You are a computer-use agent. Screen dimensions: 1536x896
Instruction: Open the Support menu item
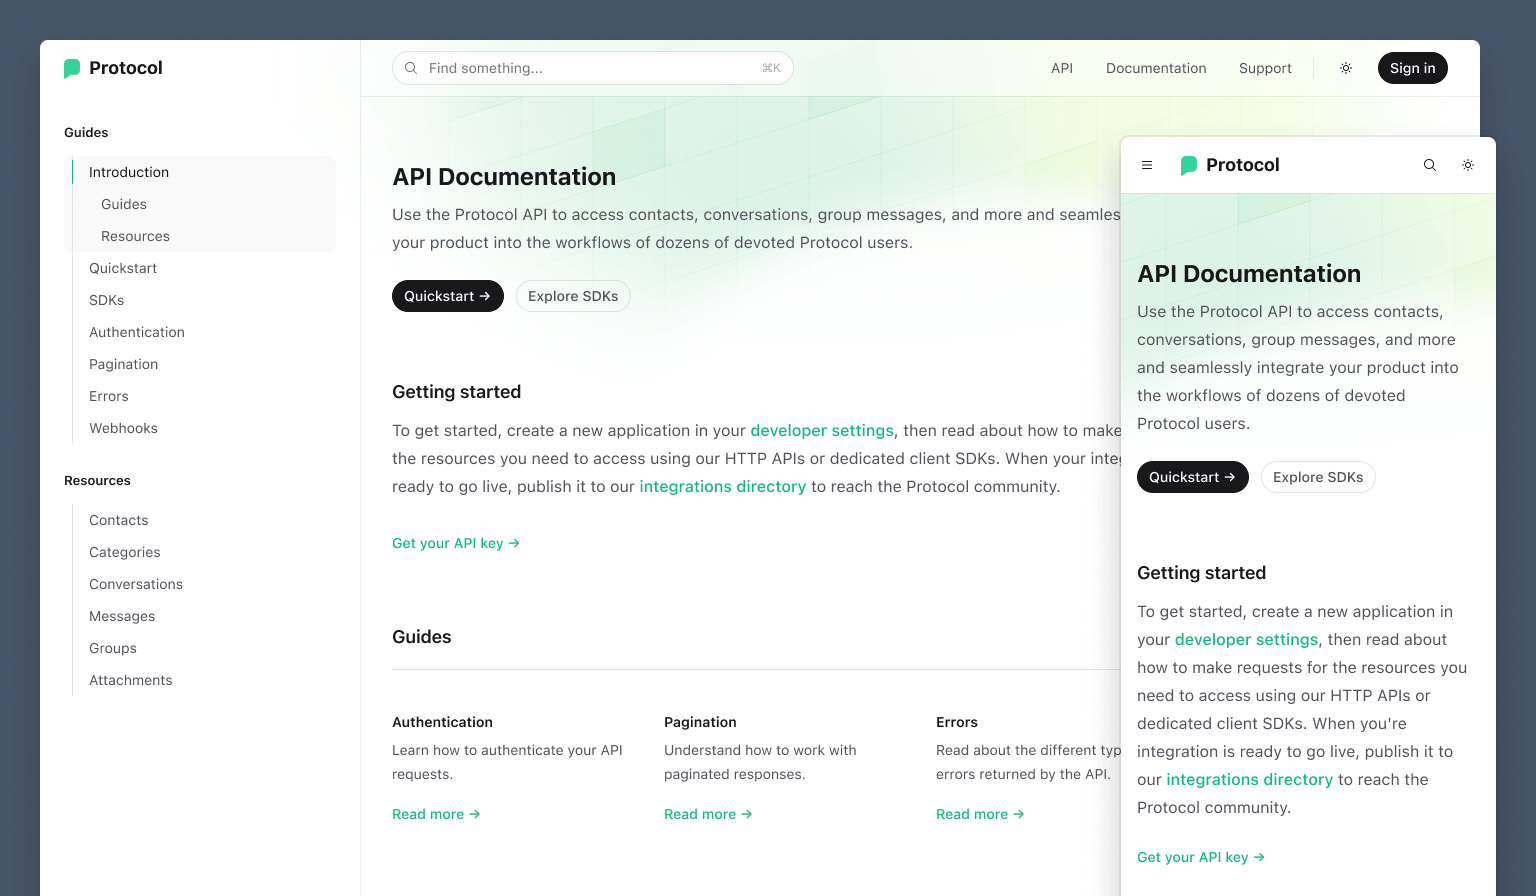pyautogui.click(x=1265, y=68)
